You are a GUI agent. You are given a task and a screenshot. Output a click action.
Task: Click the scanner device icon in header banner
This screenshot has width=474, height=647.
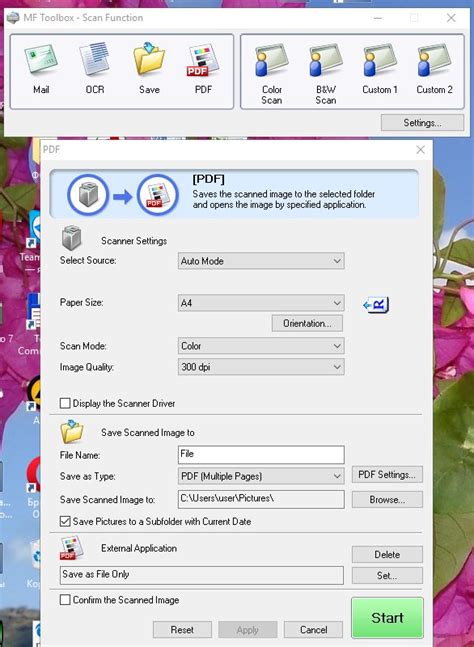(88, 194)
